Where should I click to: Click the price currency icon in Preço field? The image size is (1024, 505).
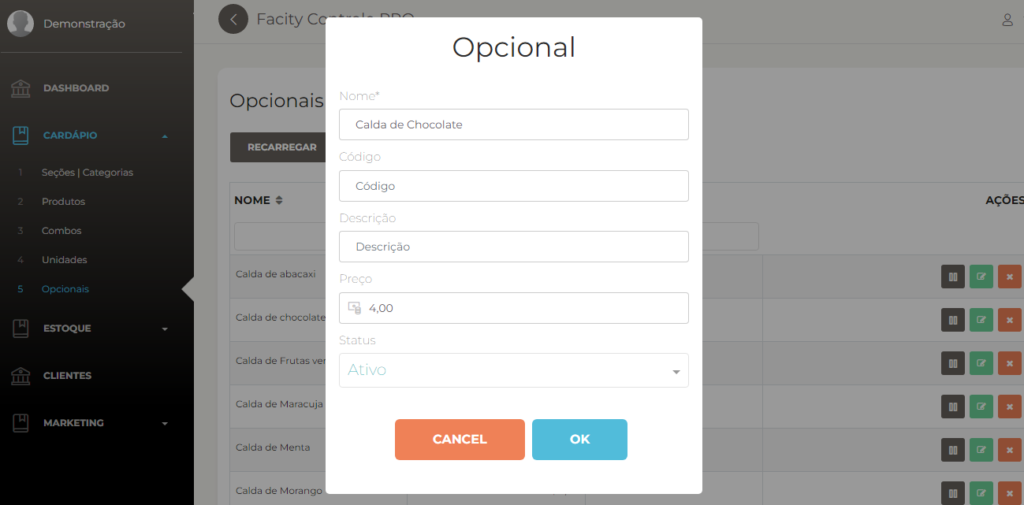354,308
